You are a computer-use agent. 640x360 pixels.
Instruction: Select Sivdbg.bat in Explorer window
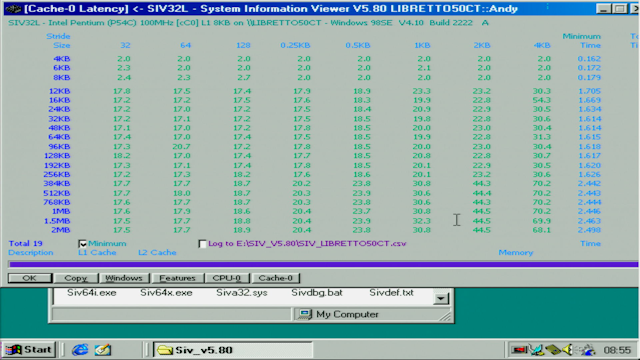[317, 293]
